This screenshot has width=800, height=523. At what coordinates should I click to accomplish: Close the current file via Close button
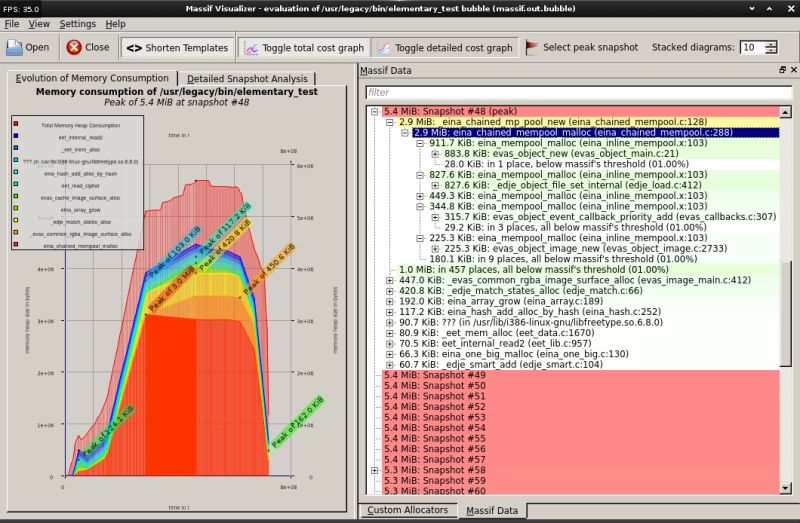point(88,47)
